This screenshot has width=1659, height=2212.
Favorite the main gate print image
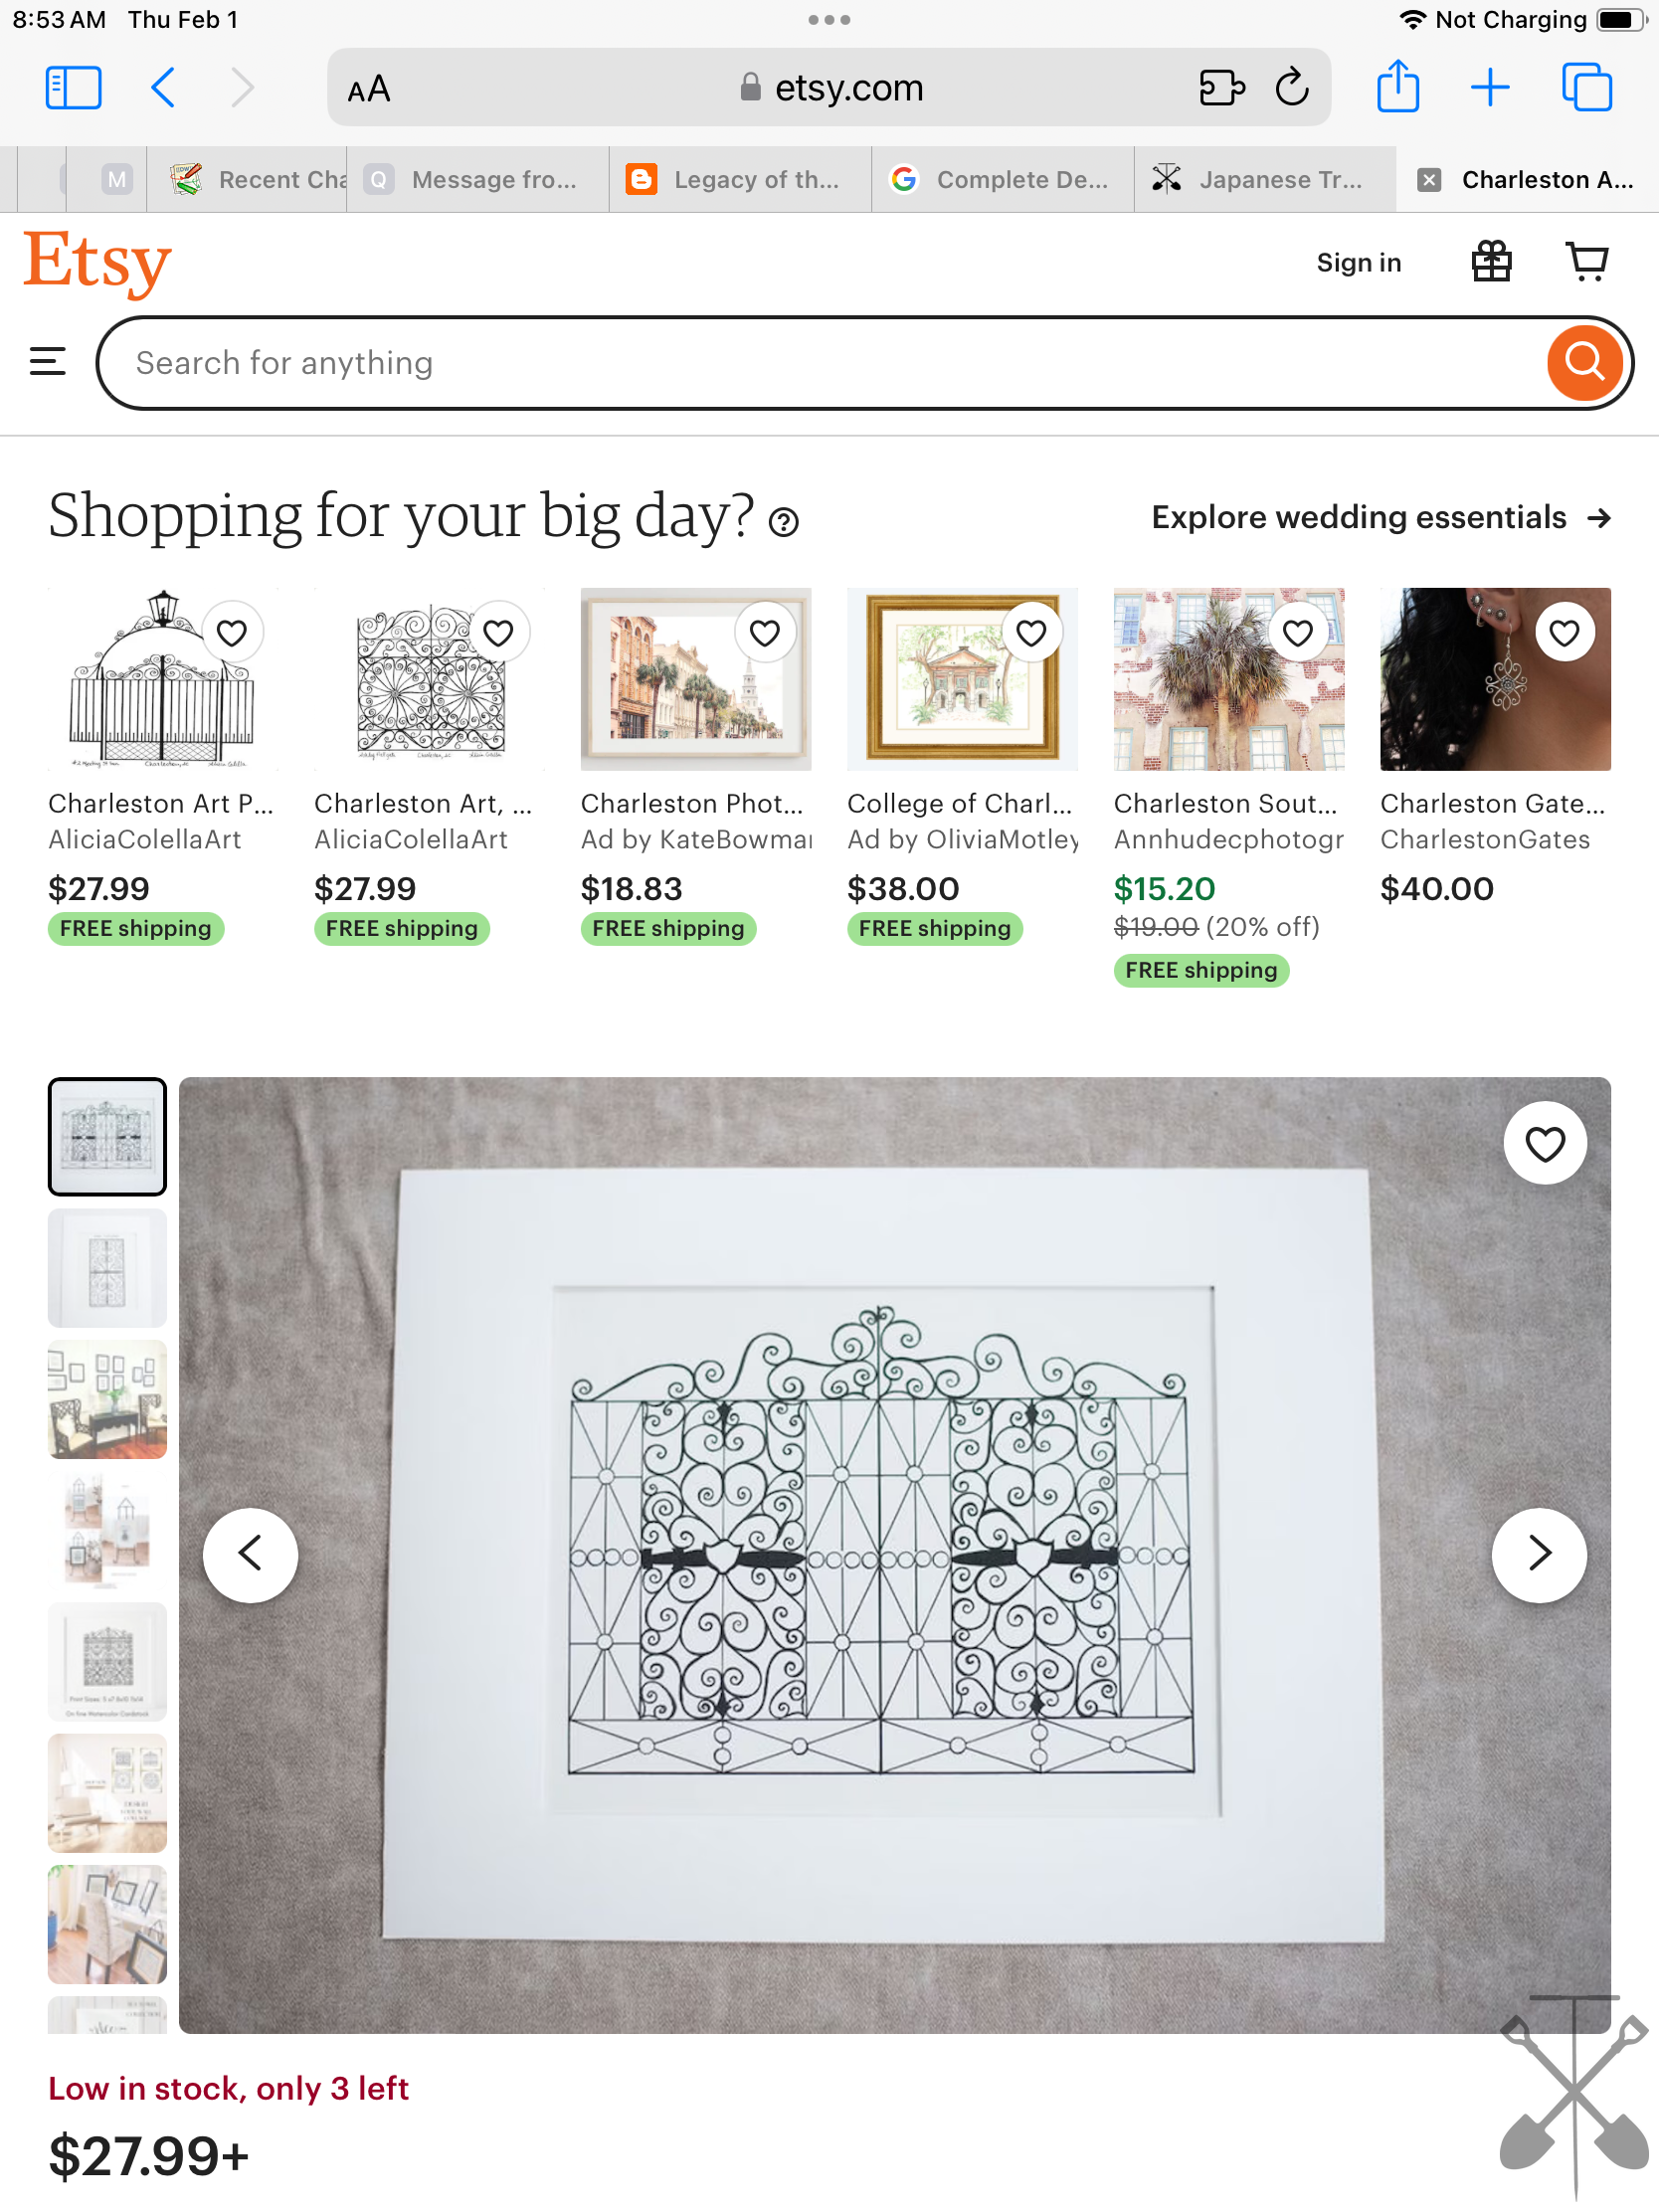tap(1544, 1143)
